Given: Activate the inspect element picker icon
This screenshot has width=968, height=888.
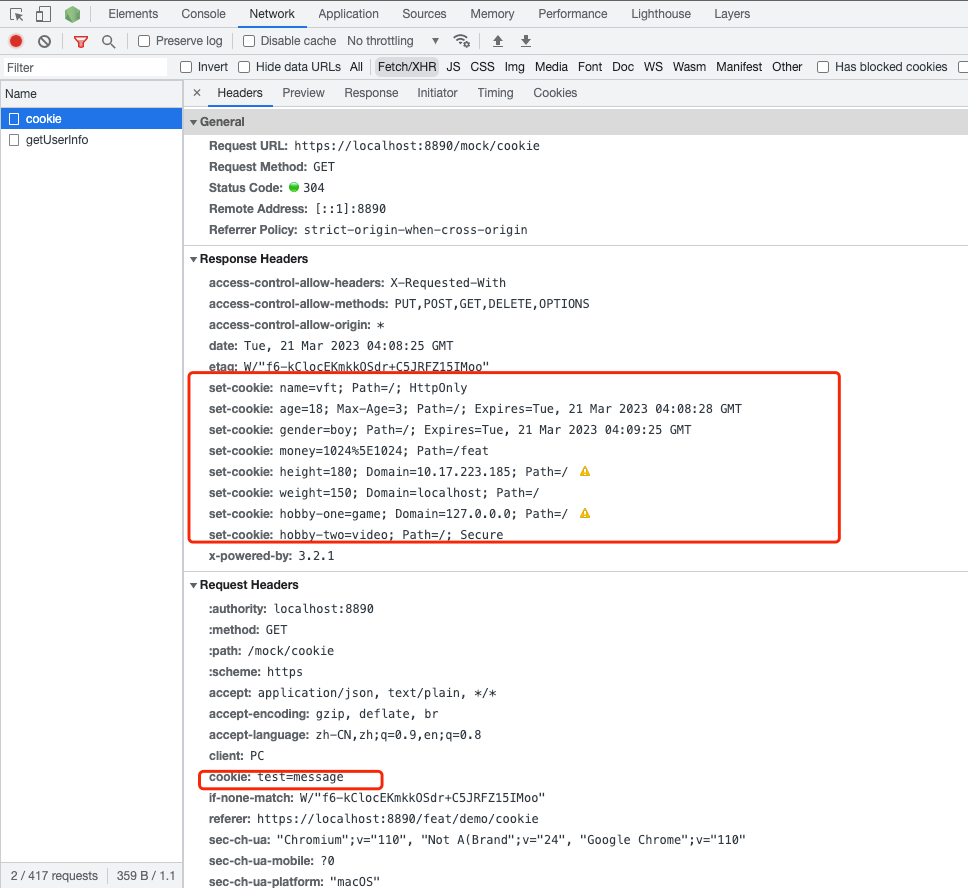Looking at the screenshot, I should pyautogui.click(x=17, y=14).
